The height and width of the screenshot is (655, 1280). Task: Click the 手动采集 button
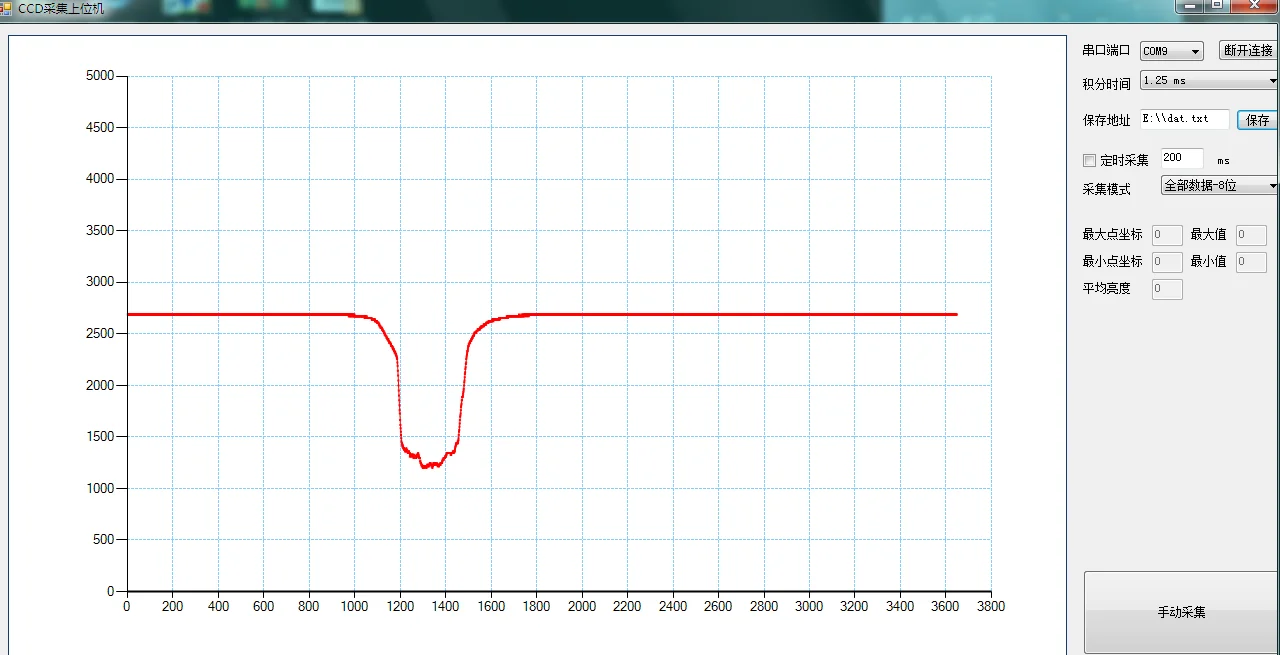(x=1181, y=612)
